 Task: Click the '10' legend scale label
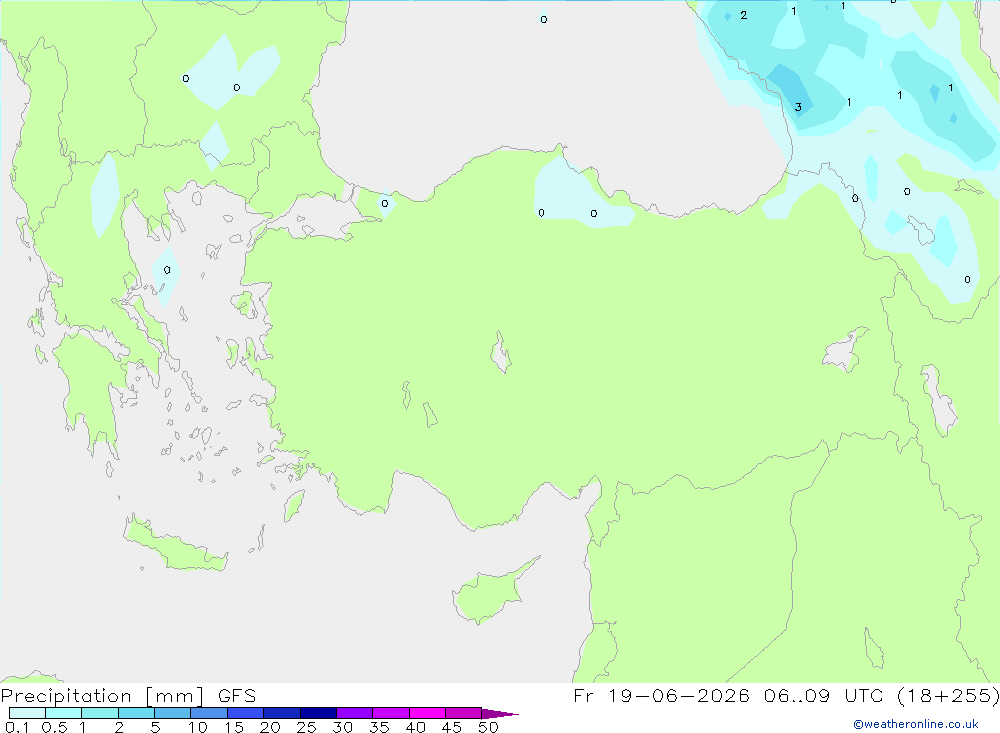[198, 727]
